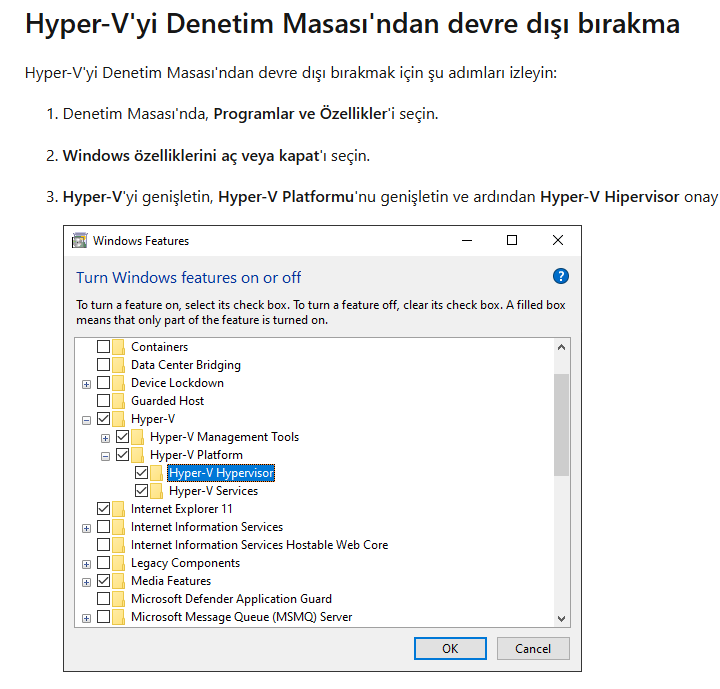Expand the Internet Information Services node

pyautogui.click(x=86, y=528)
